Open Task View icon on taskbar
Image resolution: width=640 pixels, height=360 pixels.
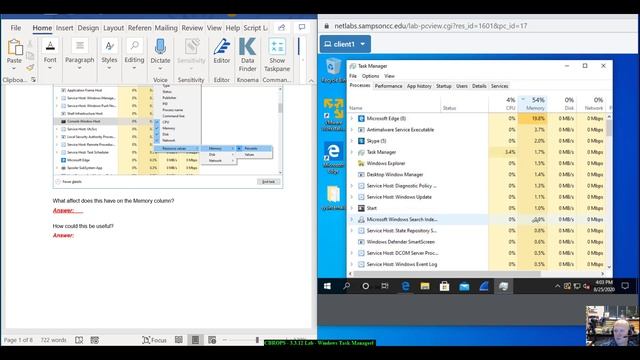tap(385, 286)
